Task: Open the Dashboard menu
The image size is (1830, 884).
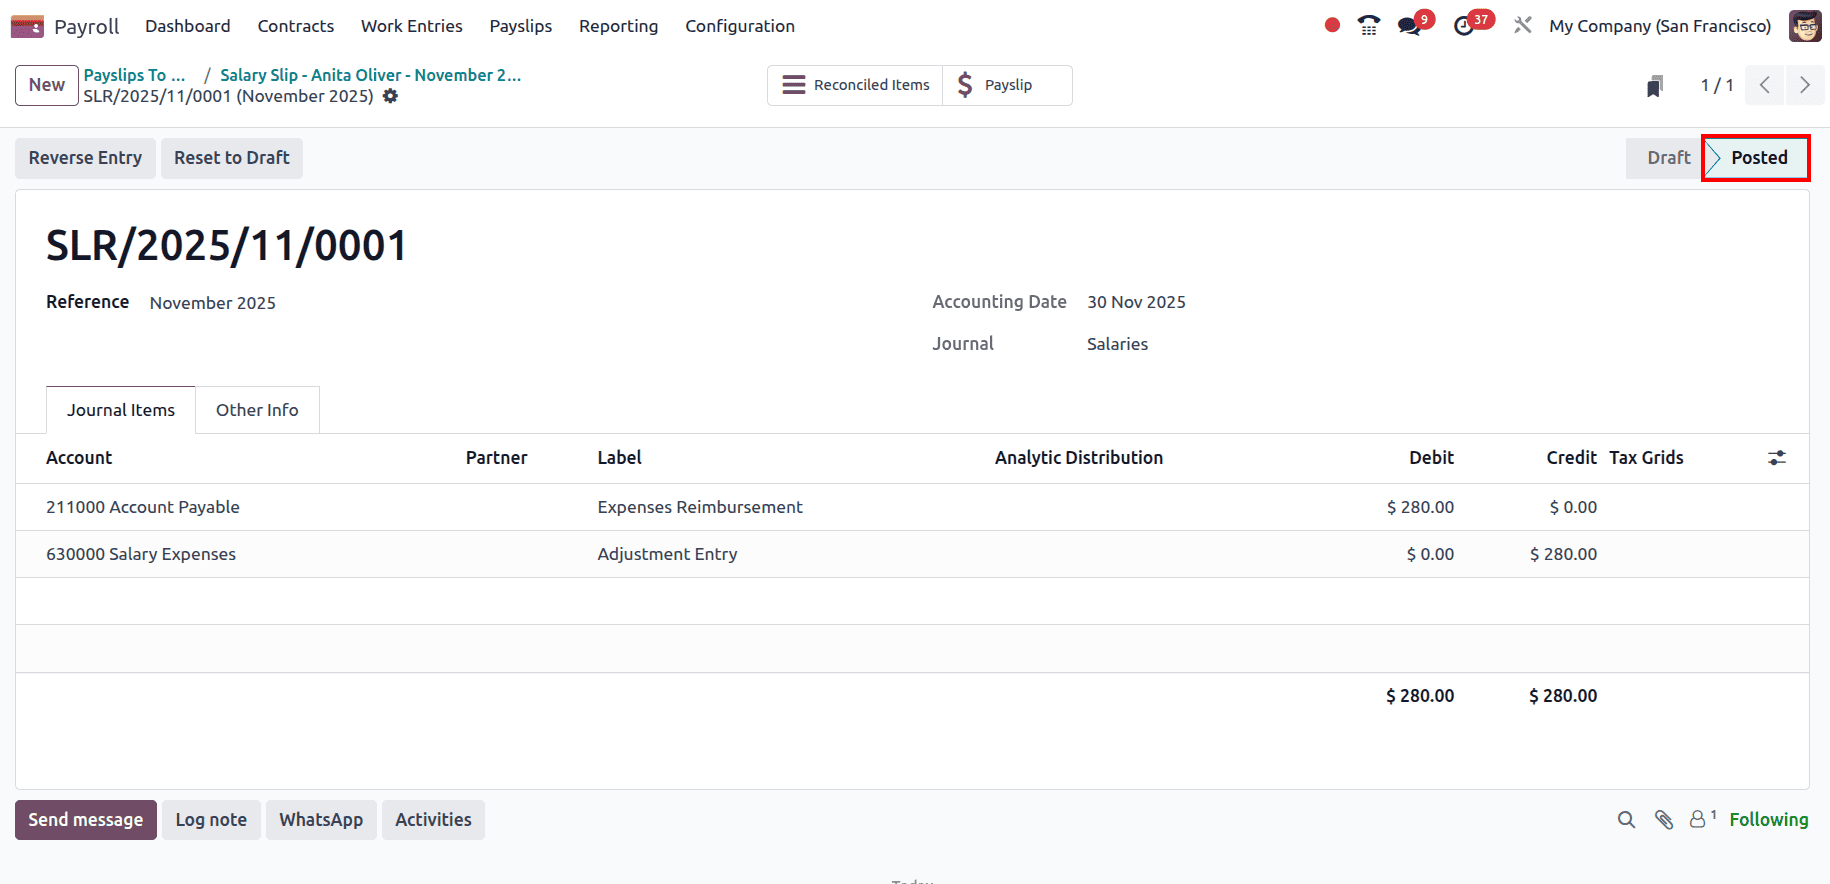Action: click(x=188, y=26)
